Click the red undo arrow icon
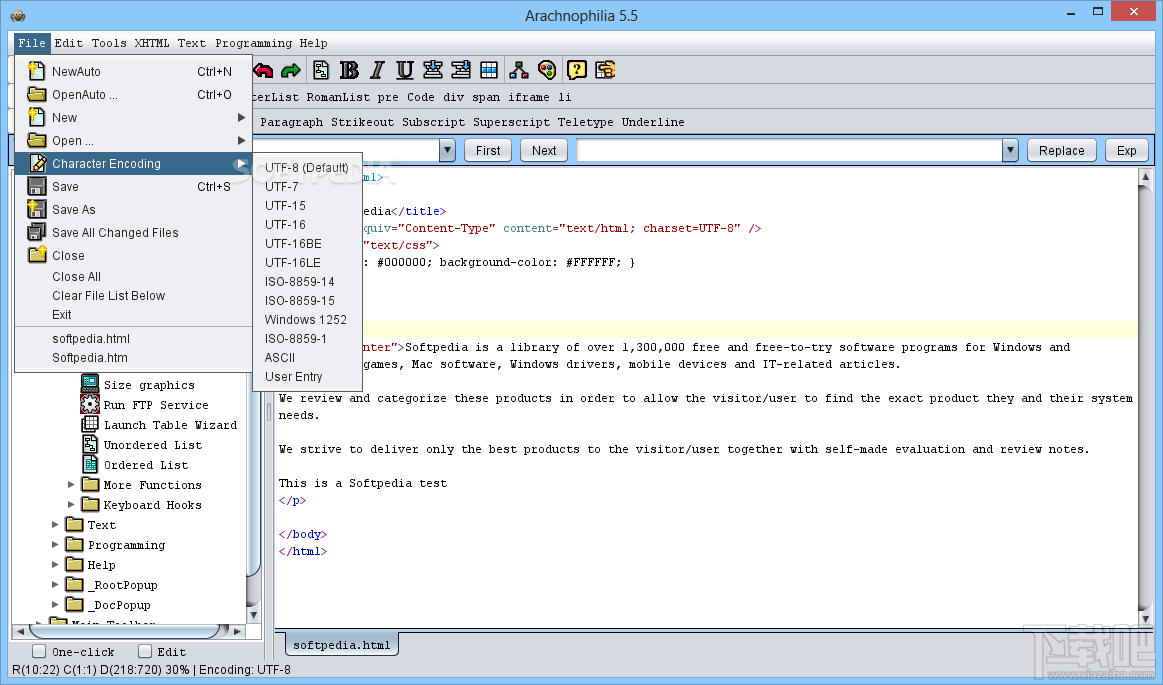Screen dimensions: 1163x685 tap(263, 70)
